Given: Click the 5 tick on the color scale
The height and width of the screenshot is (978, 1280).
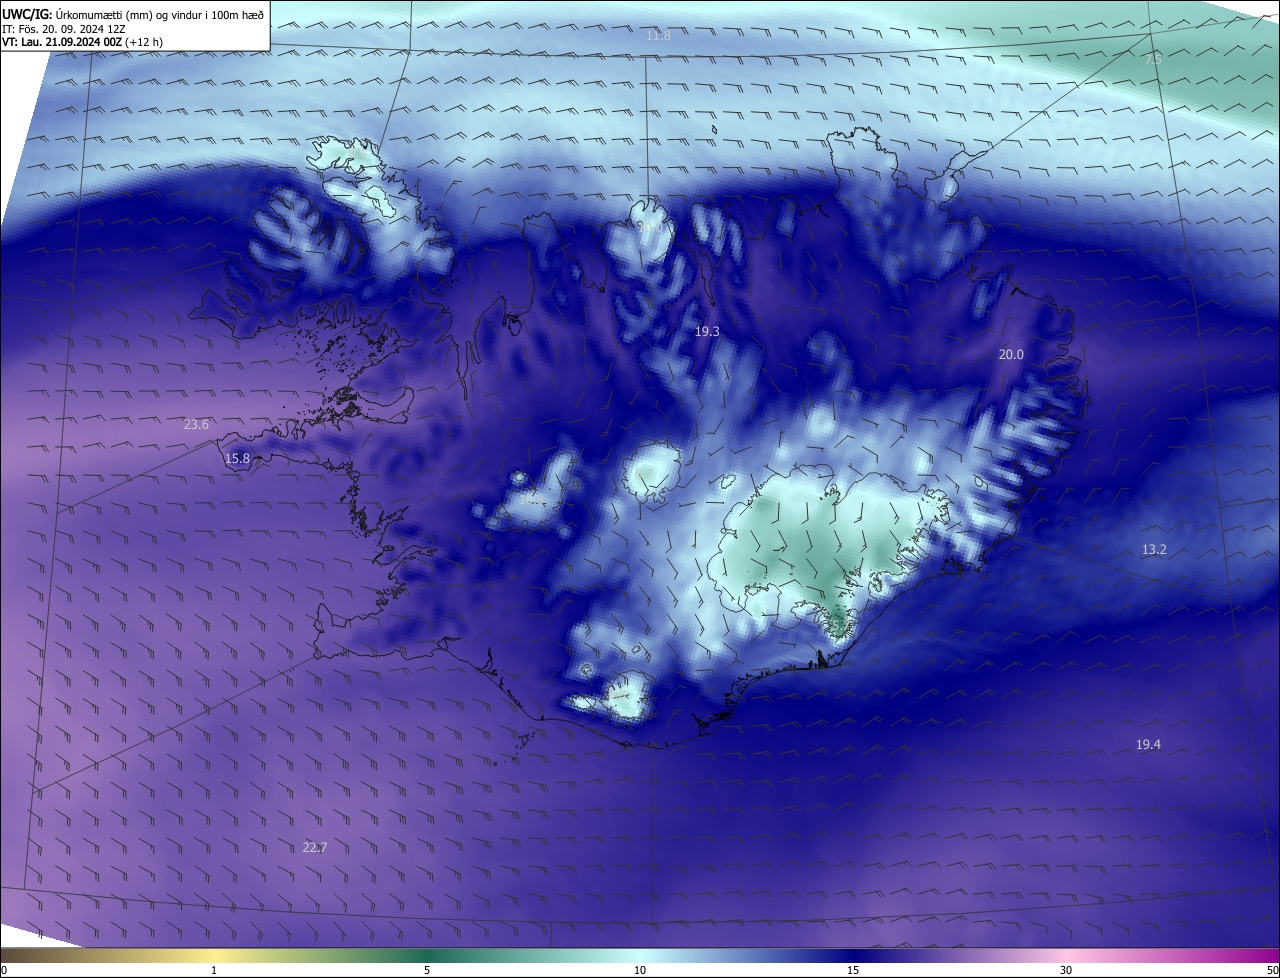Looking at the screenshot, I should [x=427, y=970].
